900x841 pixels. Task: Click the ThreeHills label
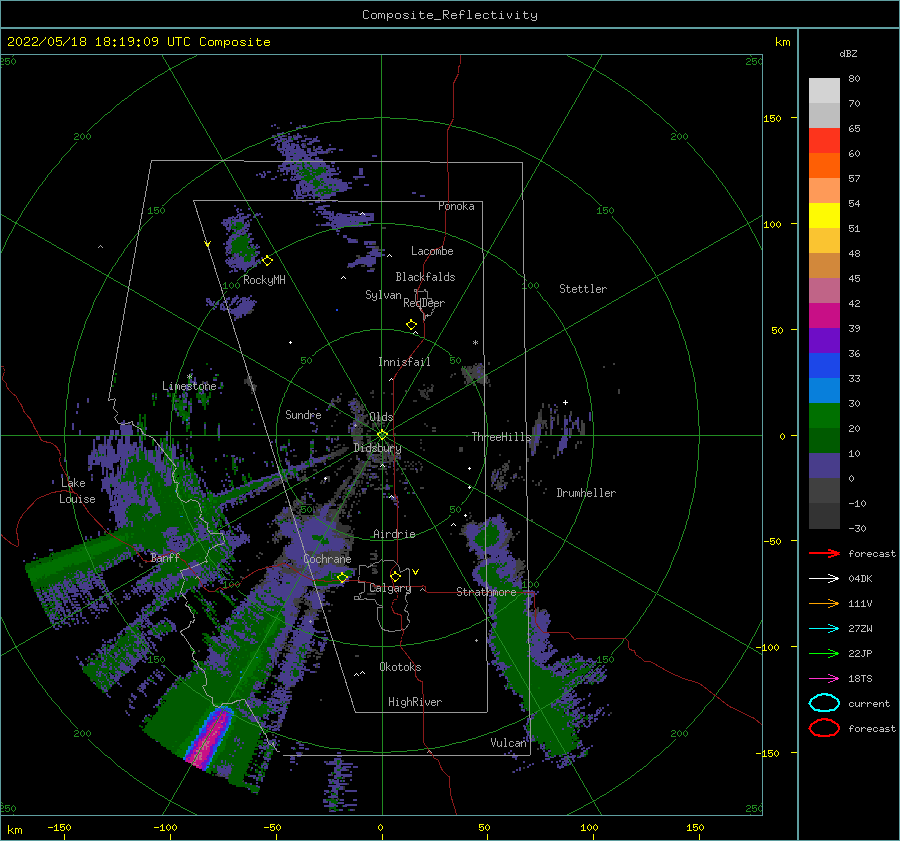501,437
